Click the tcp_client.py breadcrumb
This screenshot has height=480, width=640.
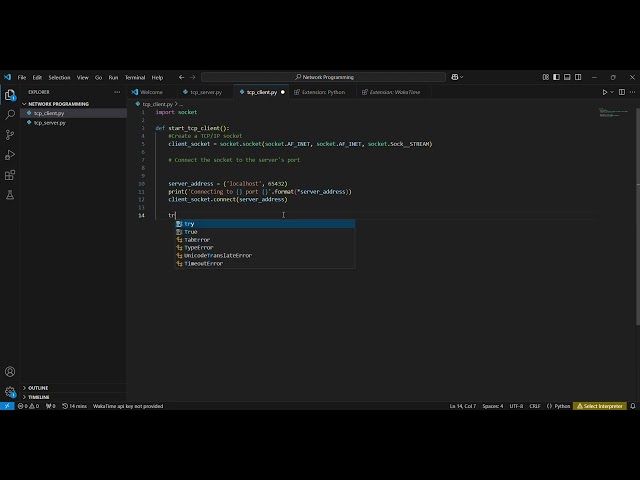click(158, 104)
